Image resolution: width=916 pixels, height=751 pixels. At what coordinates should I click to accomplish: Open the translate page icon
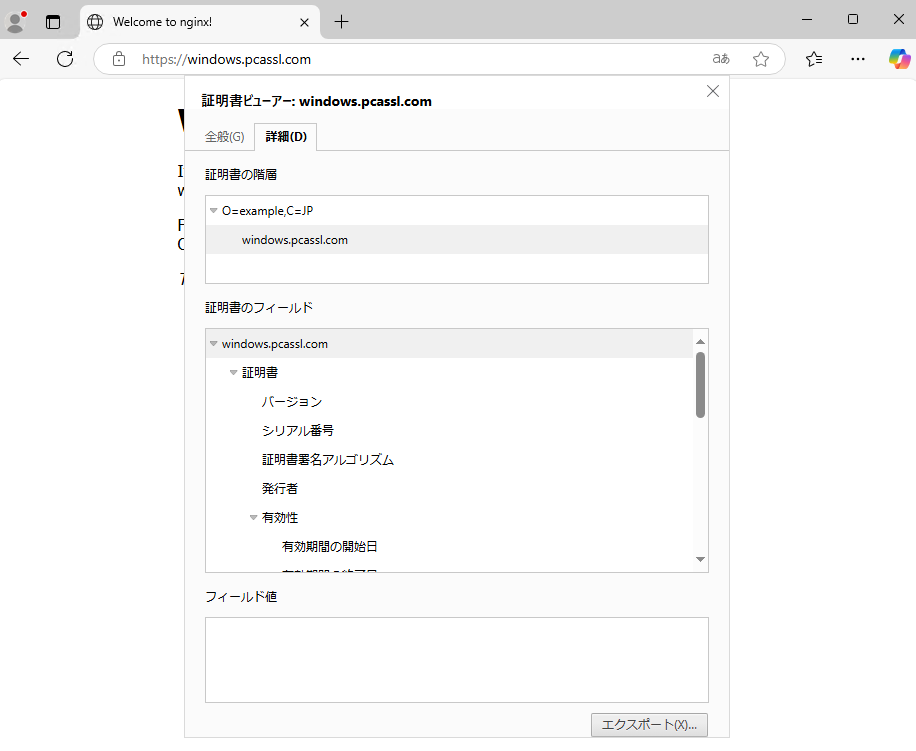click(721, 58)
